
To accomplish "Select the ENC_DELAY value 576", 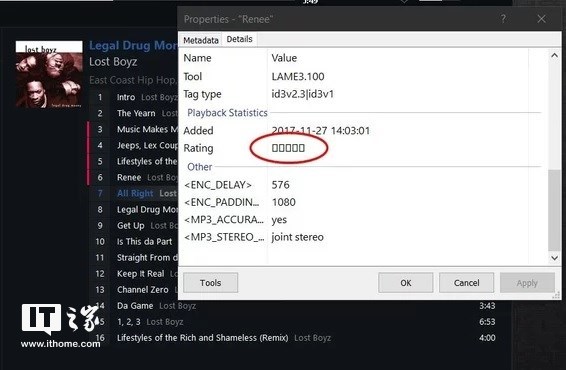I will click(280, 185).
